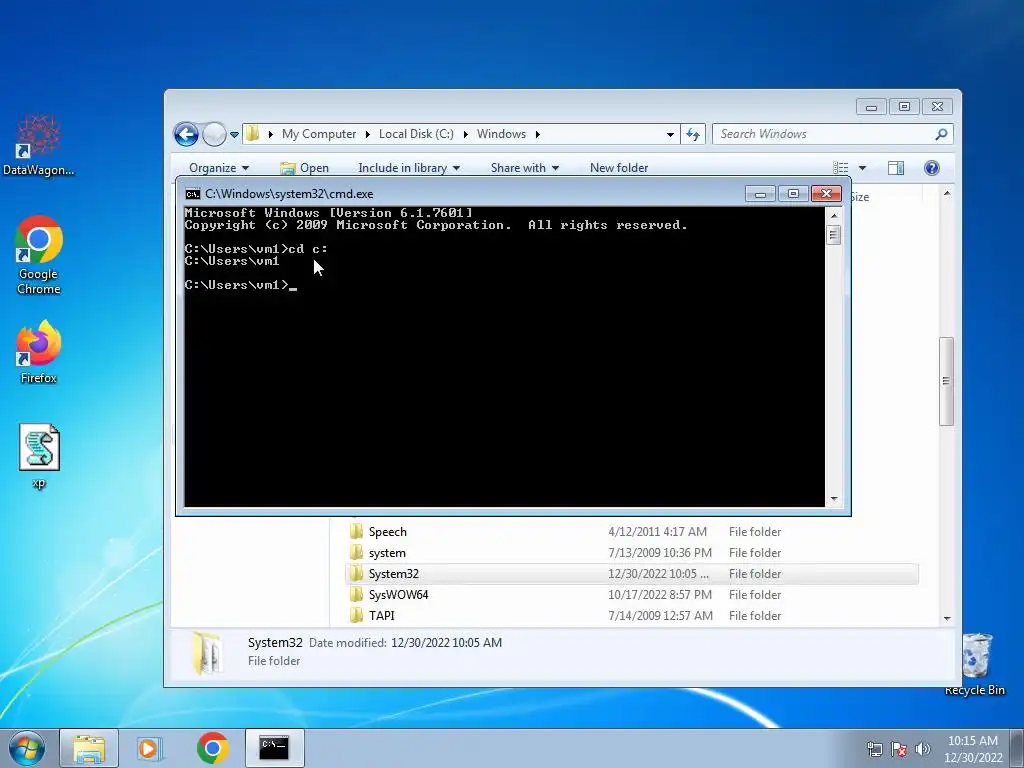Click the Action Center flag tray icon
Image resolution: width=1024 pixels, height=768 pixels.
click(899, 750)
